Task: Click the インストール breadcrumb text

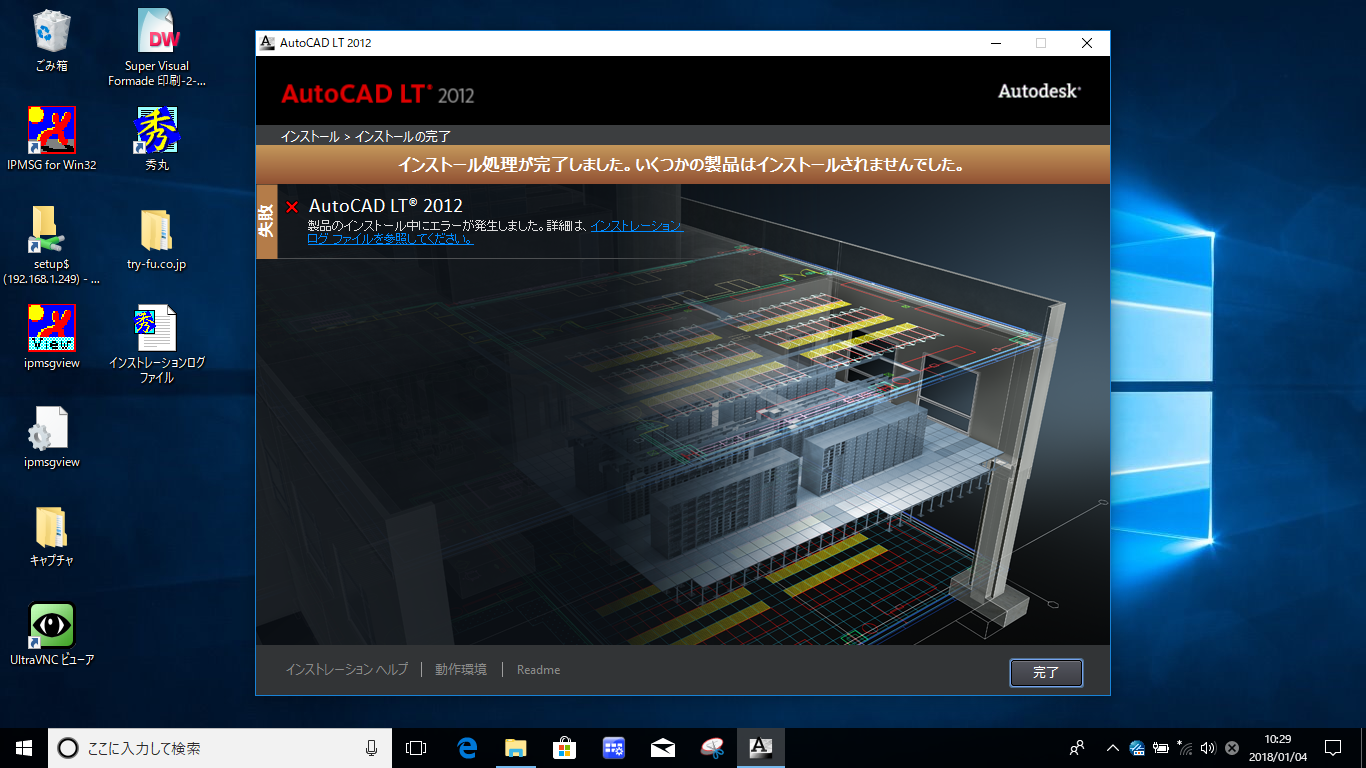Action: tap(310, 136)
